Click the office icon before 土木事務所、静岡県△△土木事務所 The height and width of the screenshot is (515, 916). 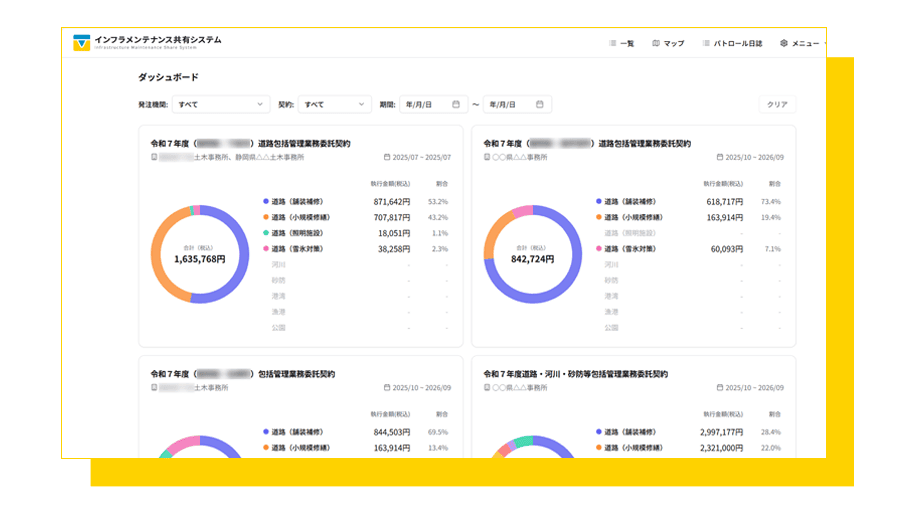pyautogui.click(x=154, y=157)
